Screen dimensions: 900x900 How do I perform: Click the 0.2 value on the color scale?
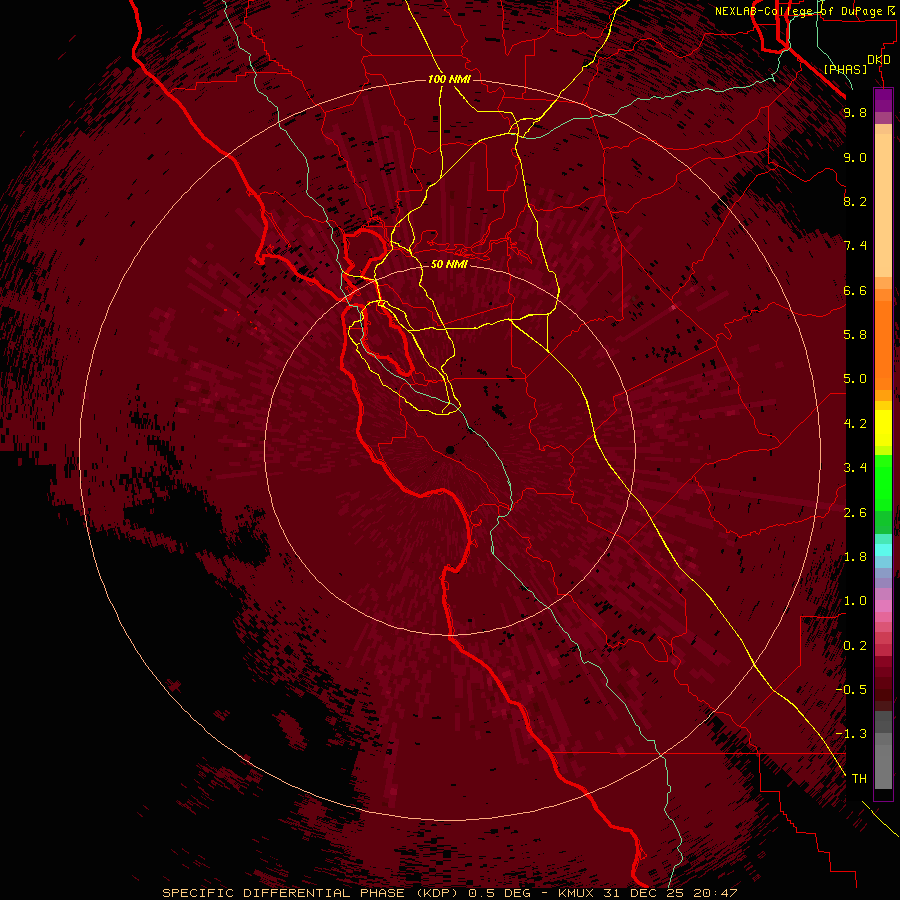855,646
